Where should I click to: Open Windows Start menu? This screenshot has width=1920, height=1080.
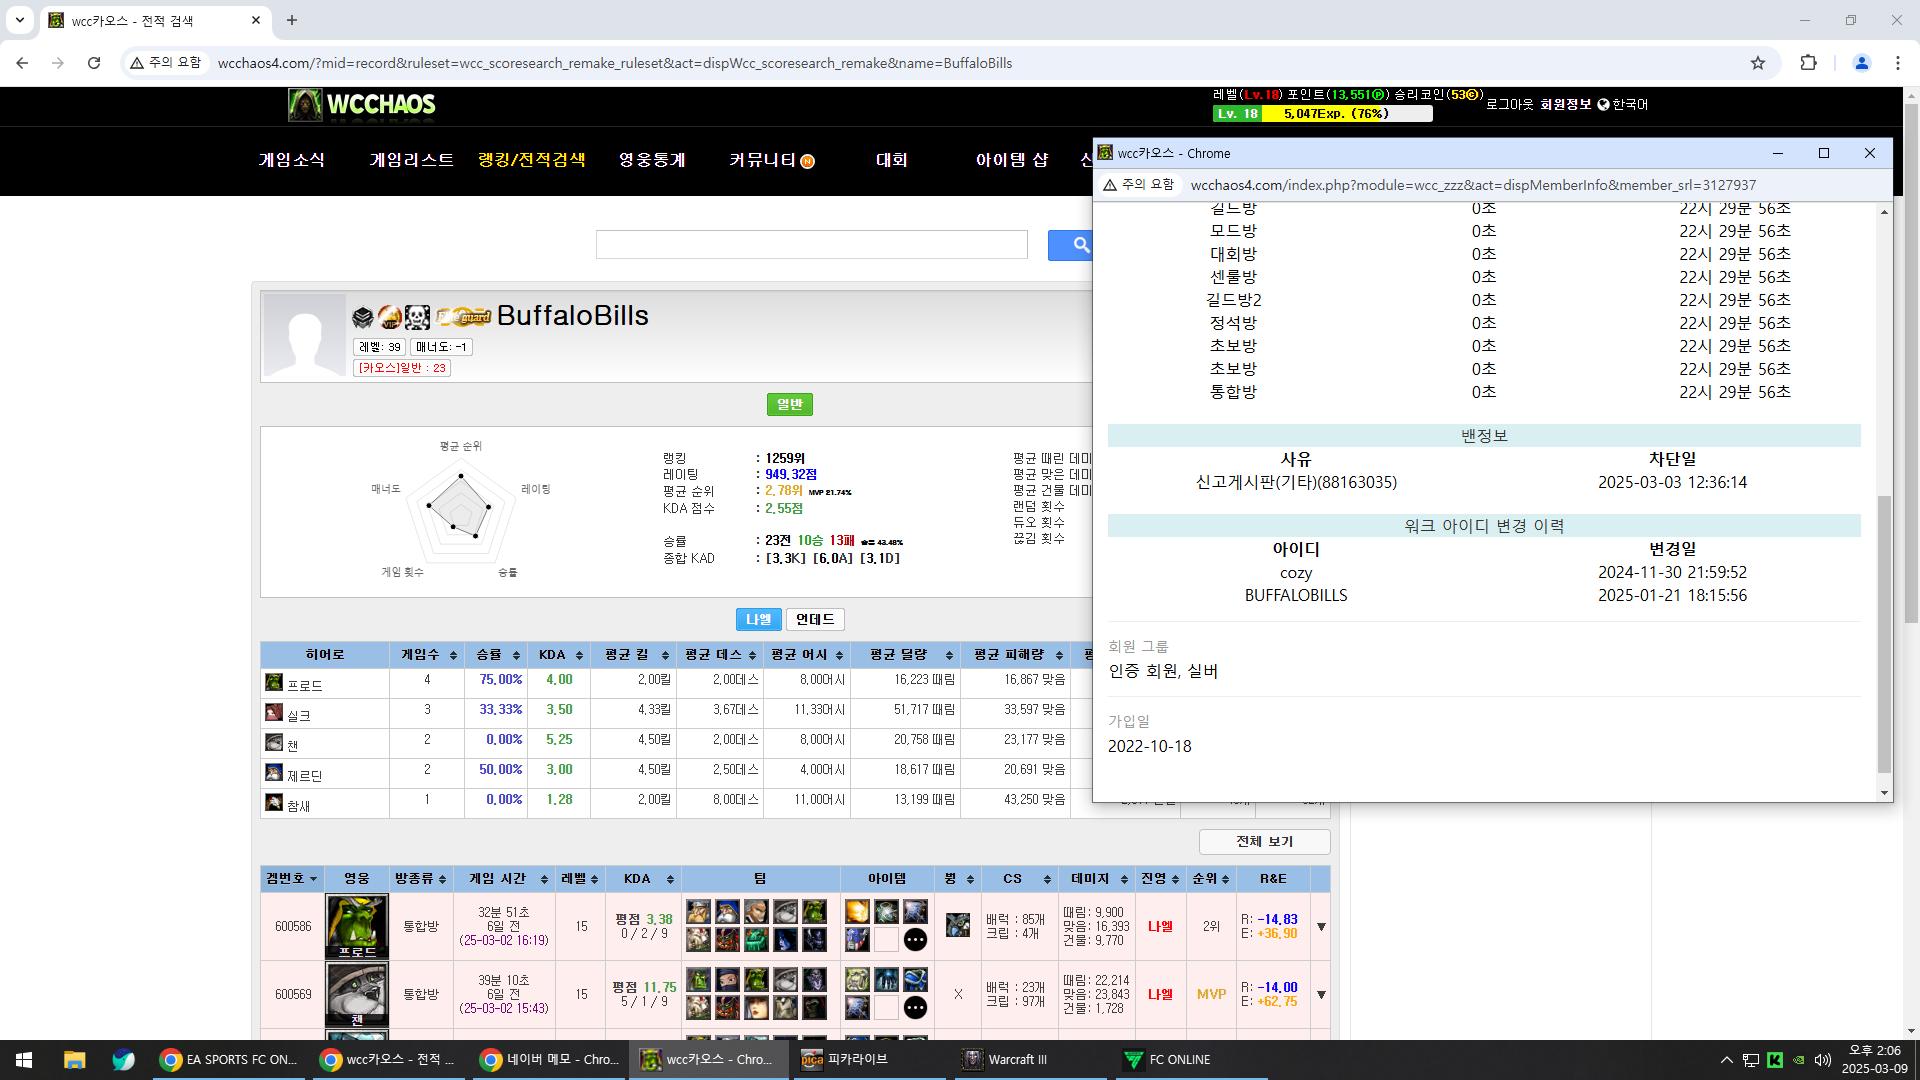[24, 1060]
